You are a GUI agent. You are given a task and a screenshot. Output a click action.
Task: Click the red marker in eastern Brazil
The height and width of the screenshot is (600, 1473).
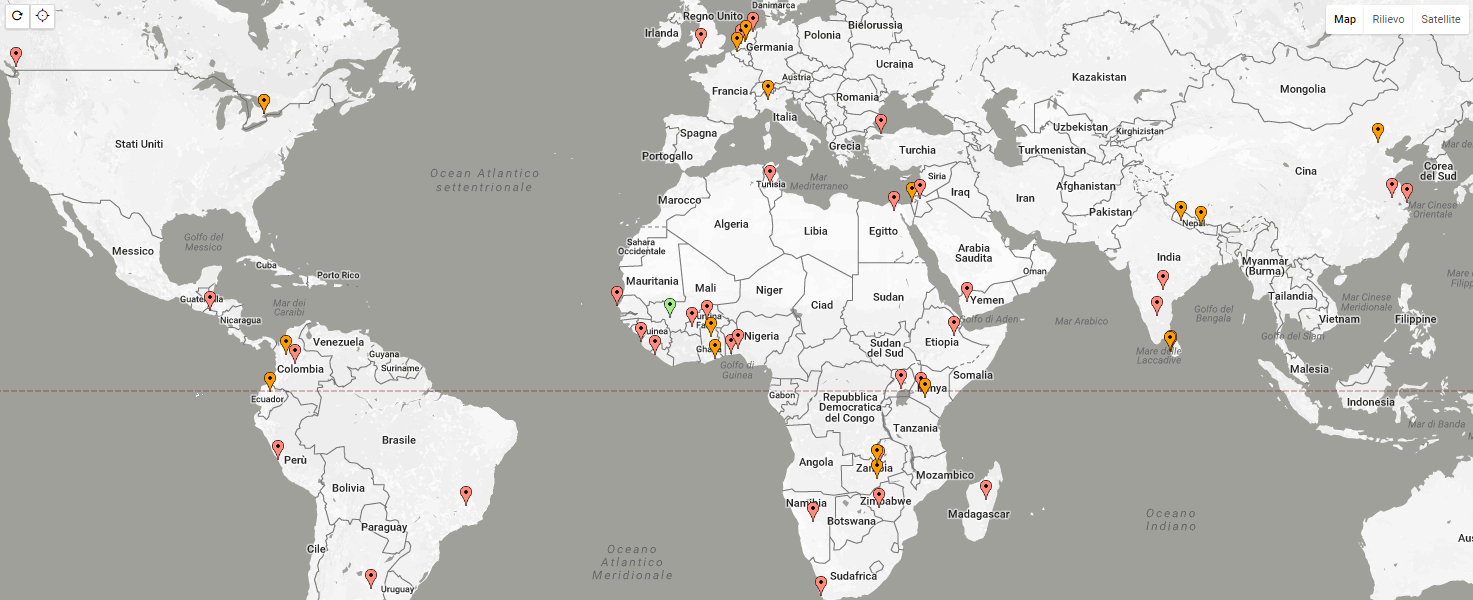[x=466, y=494]
